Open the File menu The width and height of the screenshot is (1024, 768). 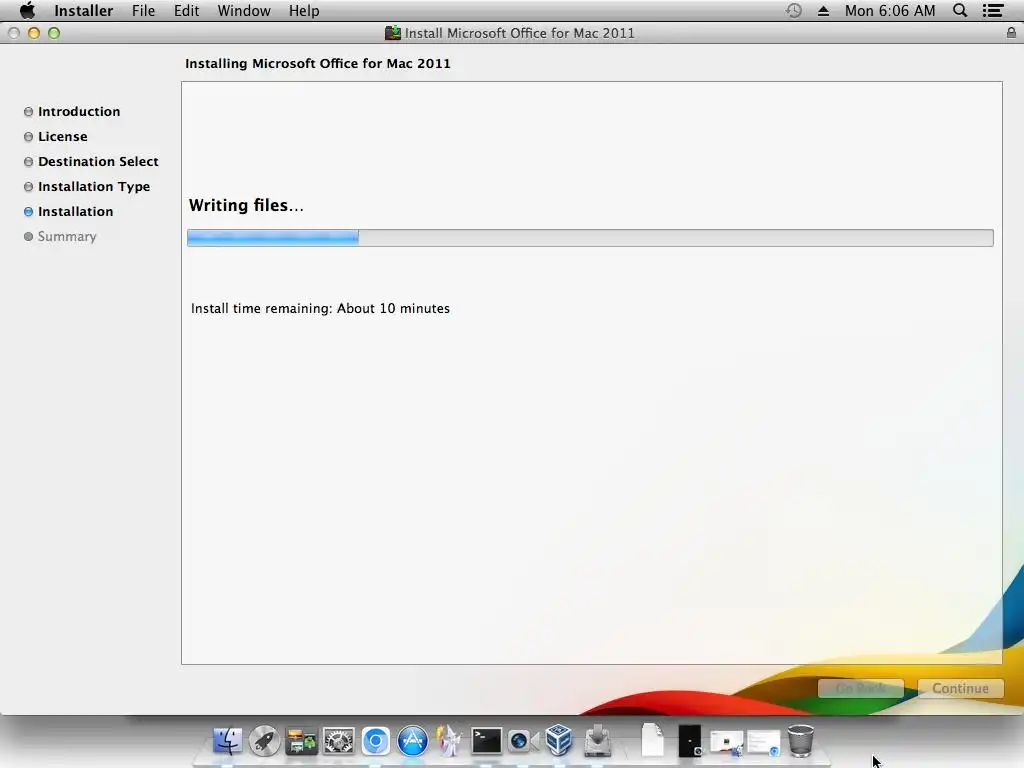coord(143,10)
